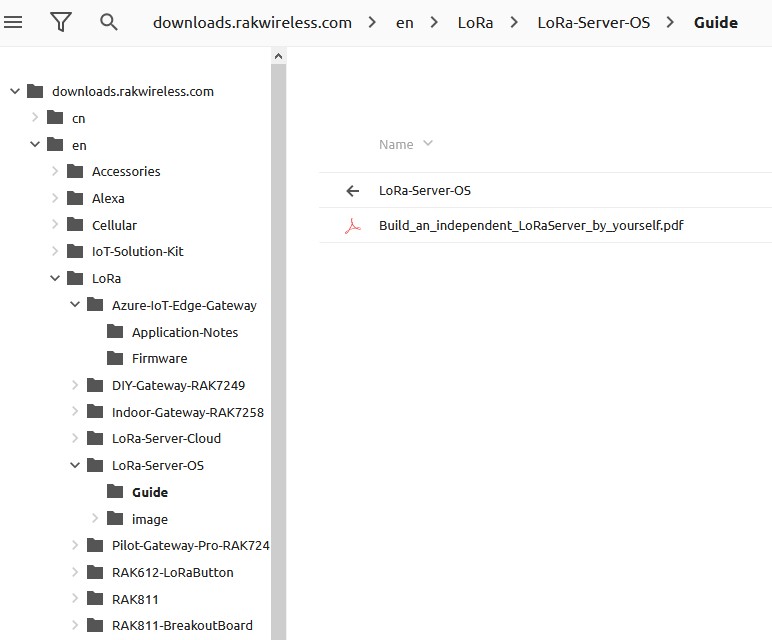Click the sidebar vertical scrollbar track
Image resolution: width=772 pixels, height=640 pixels.
278,352
